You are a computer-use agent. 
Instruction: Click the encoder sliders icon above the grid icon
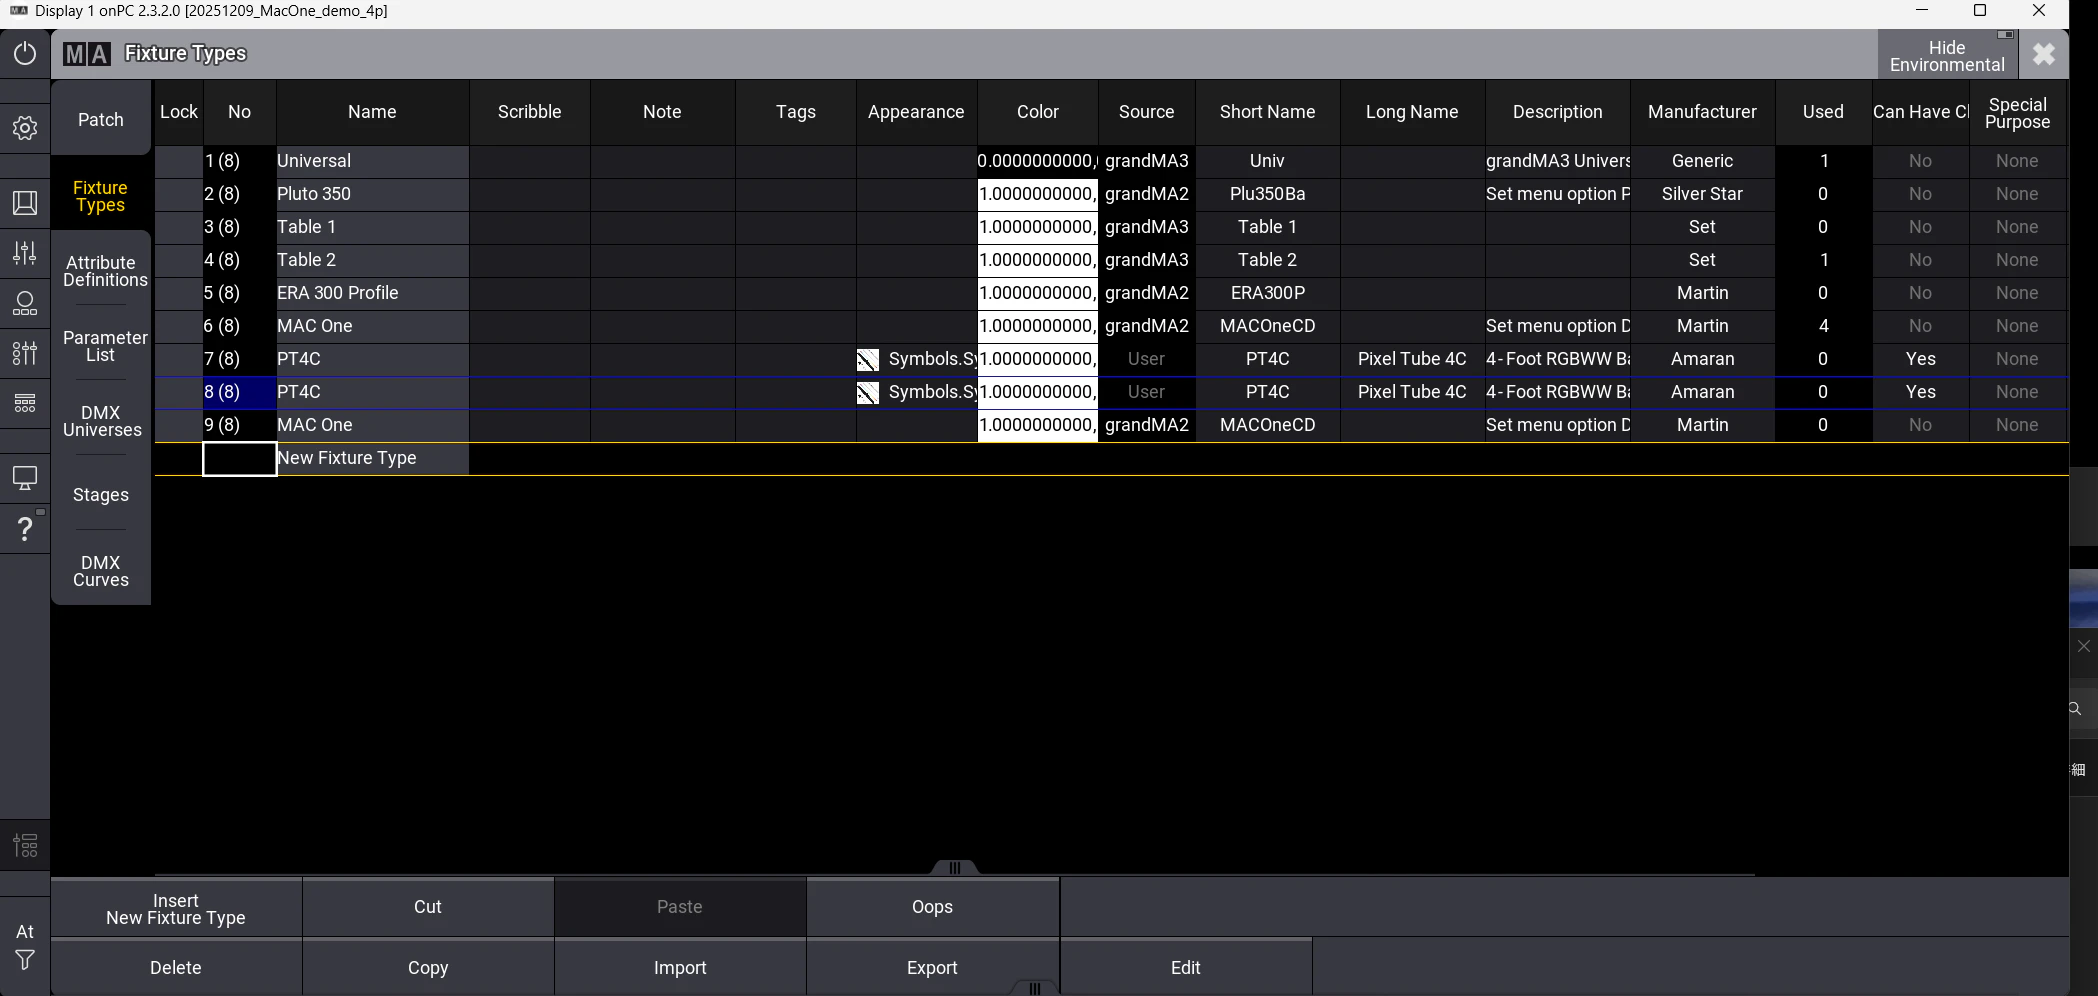(x=25, y=353)
